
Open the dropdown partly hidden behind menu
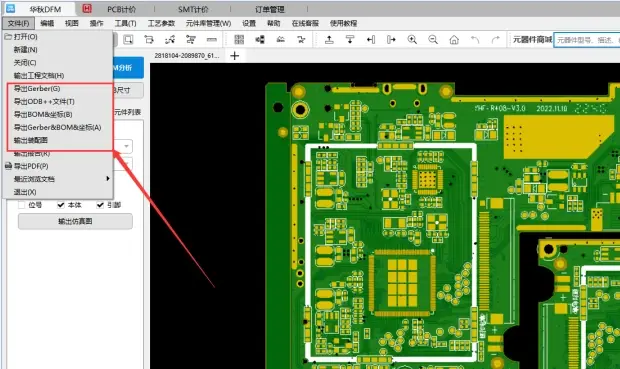click(x=126, y=146)
